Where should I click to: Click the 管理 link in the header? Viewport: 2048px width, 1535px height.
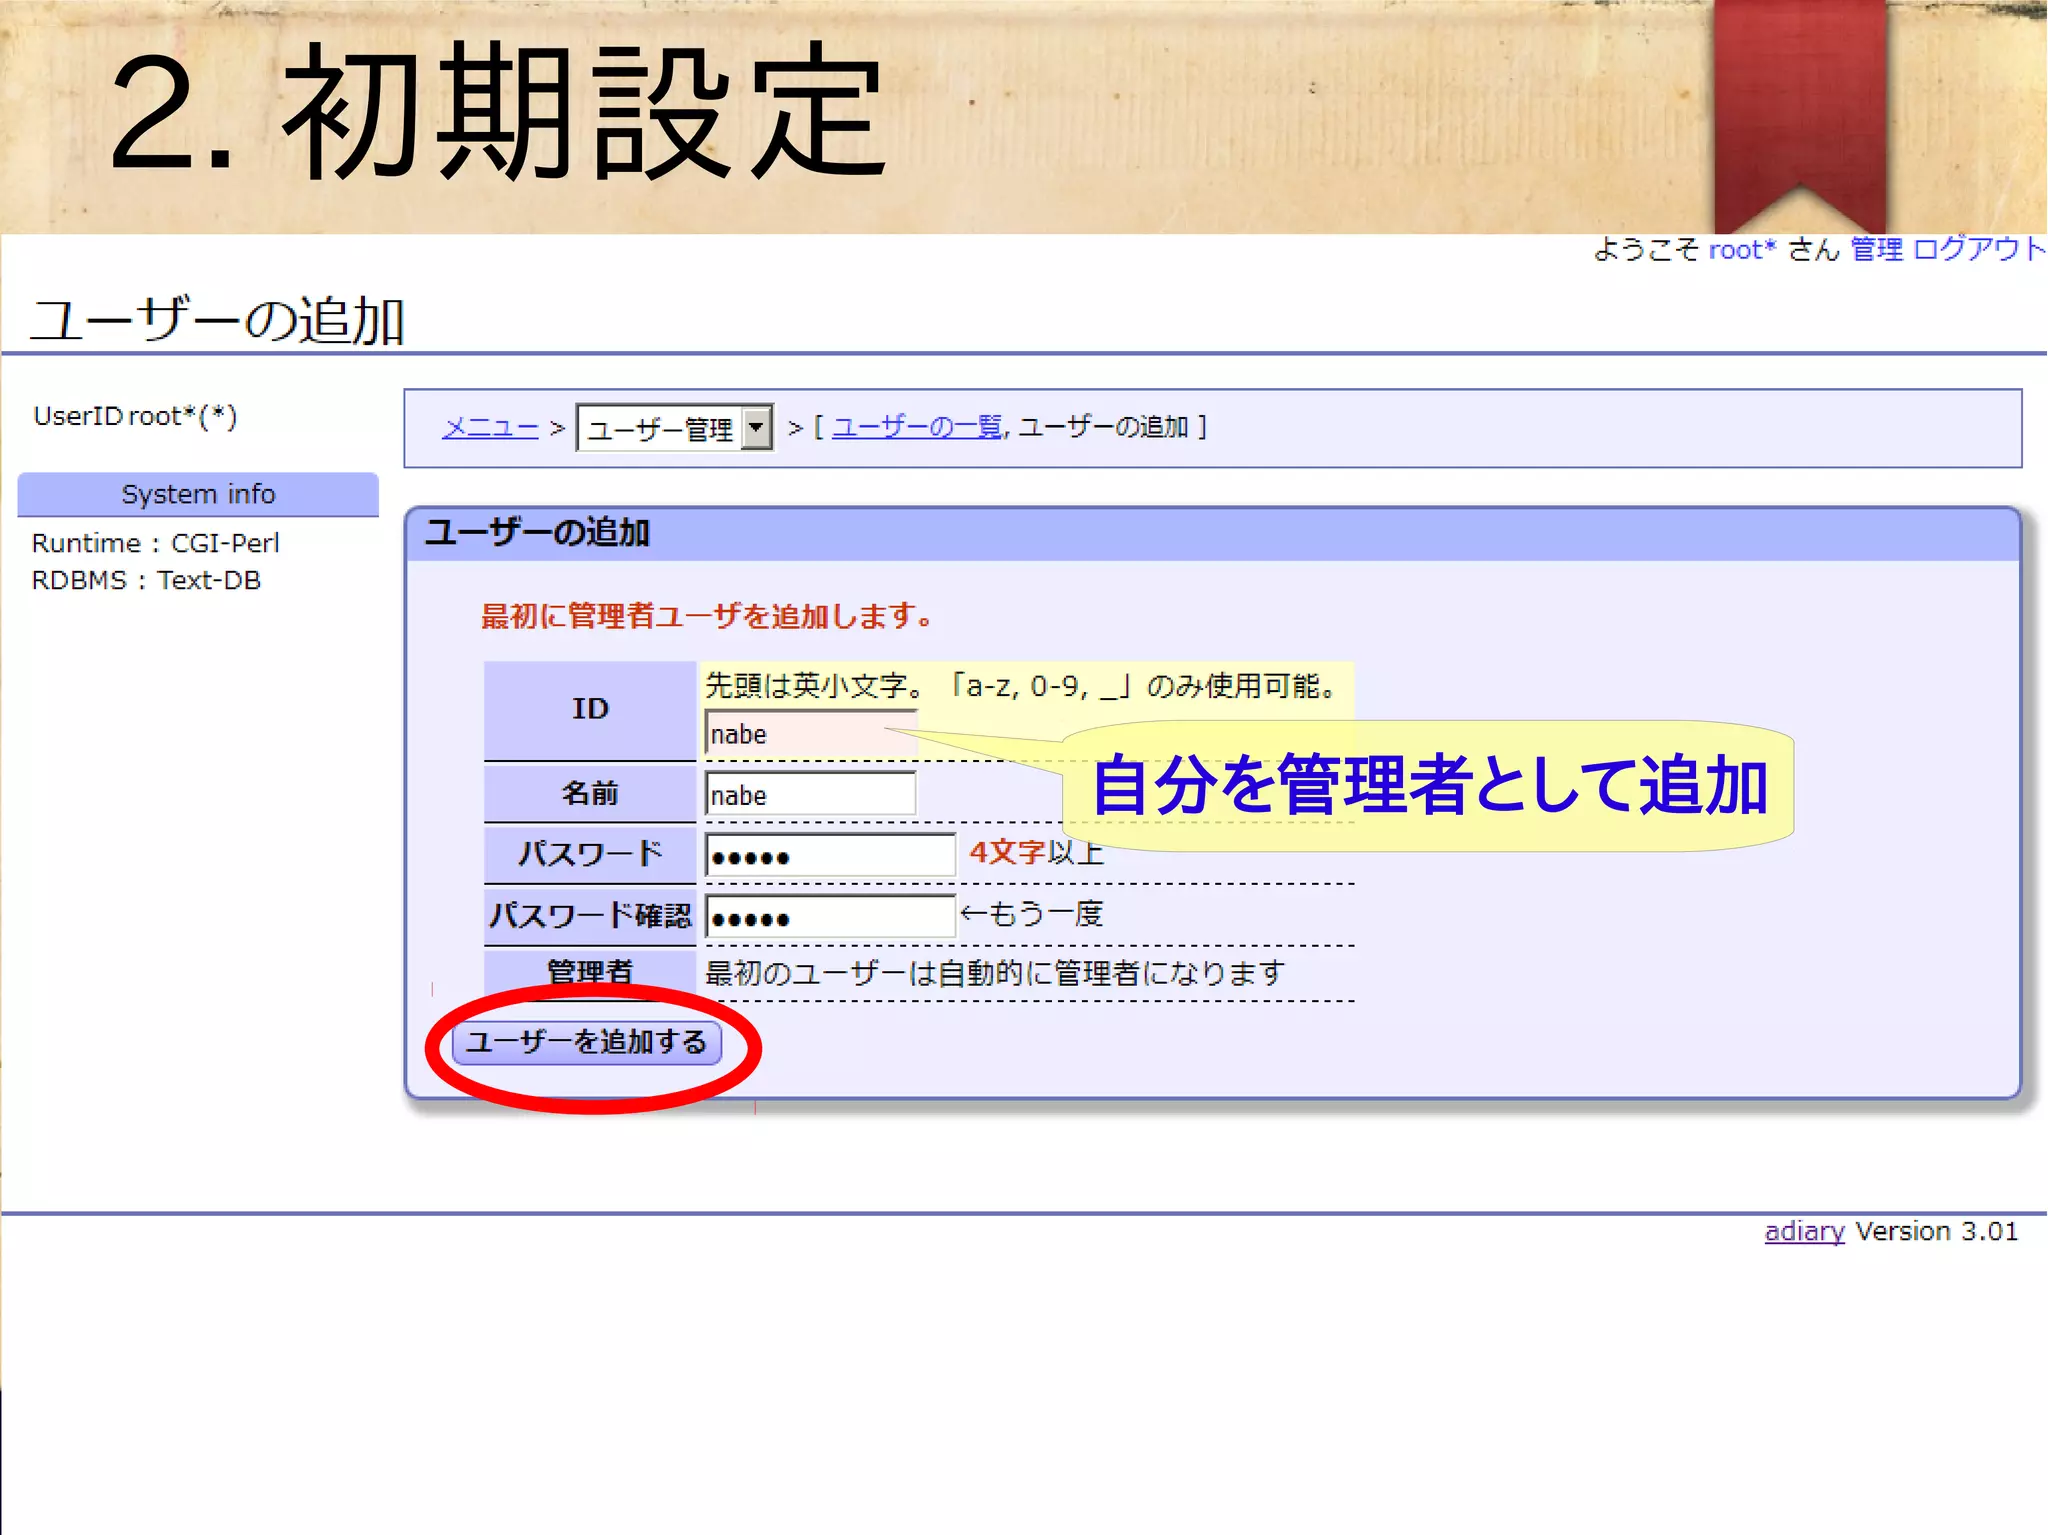[x=1876, y=249]
